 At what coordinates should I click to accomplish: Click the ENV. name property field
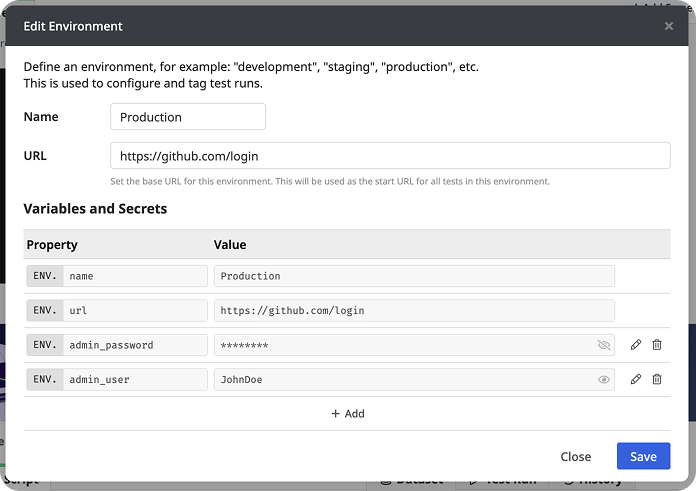(135, 276)
